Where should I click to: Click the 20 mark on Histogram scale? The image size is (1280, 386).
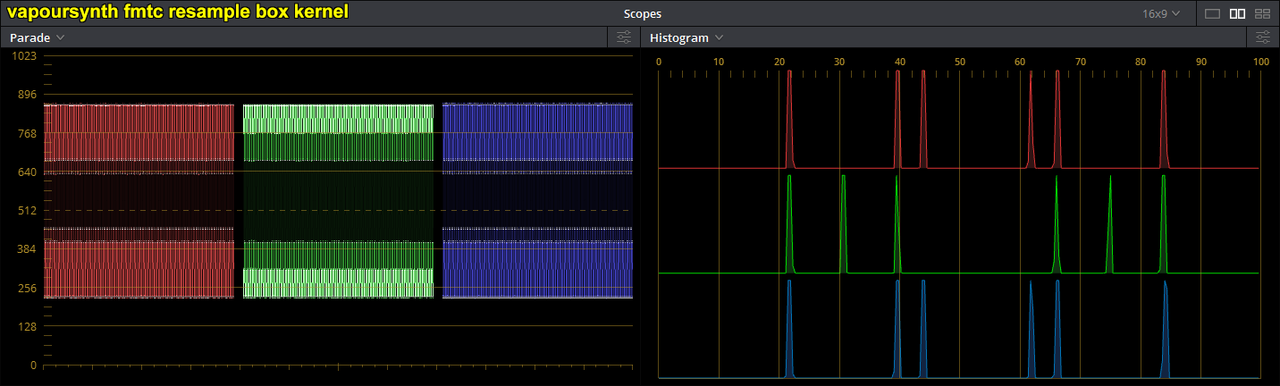point(779,62)
